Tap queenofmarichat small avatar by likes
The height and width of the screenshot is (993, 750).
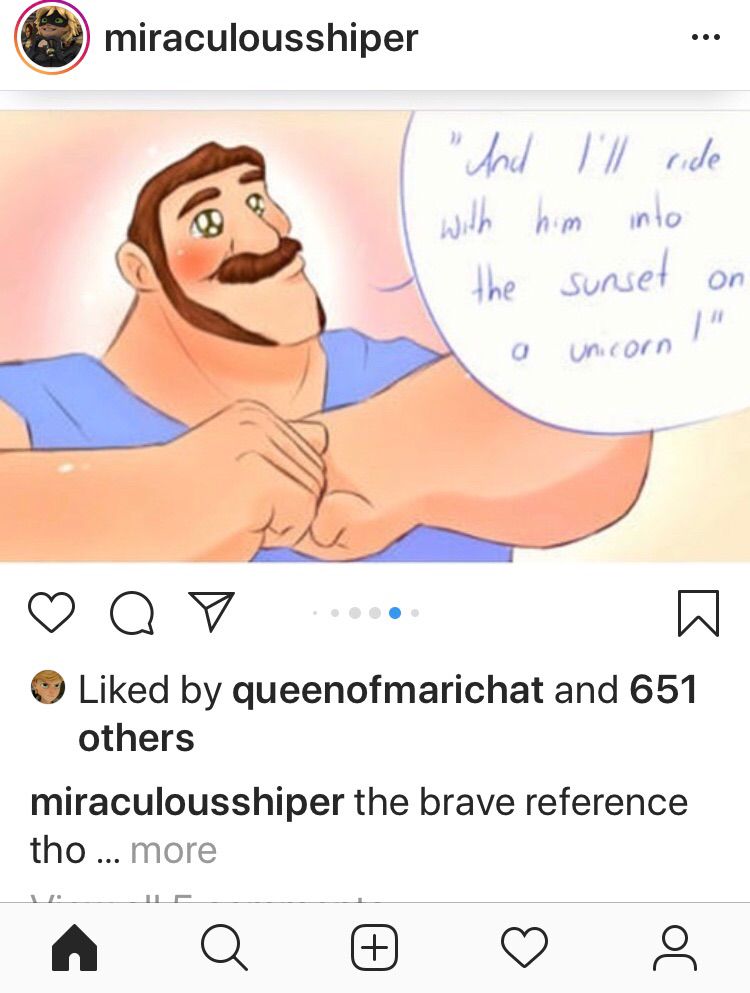point(48,687)
